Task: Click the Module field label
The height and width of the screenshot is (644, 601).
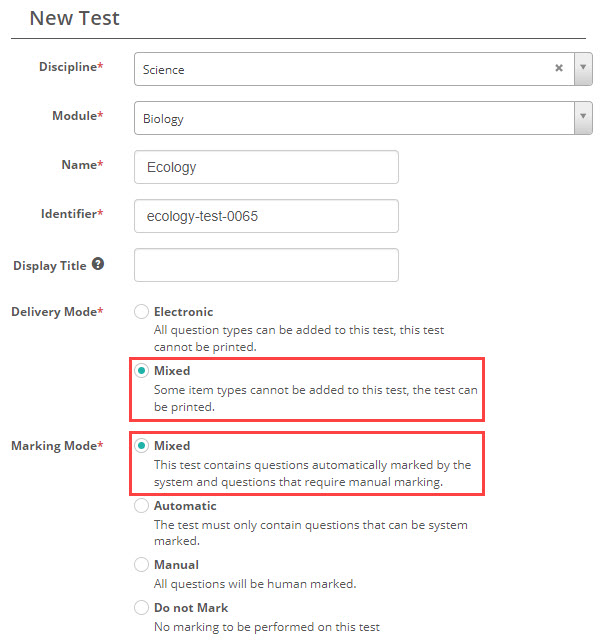Action: click(76, 116)
